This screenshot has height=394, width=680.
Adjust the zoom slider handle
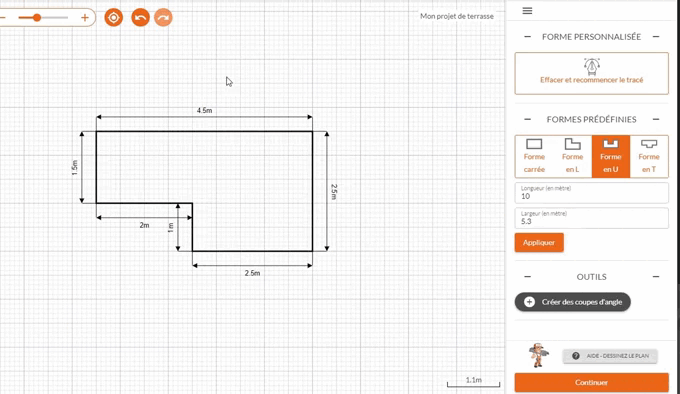[x=37, y=18]
